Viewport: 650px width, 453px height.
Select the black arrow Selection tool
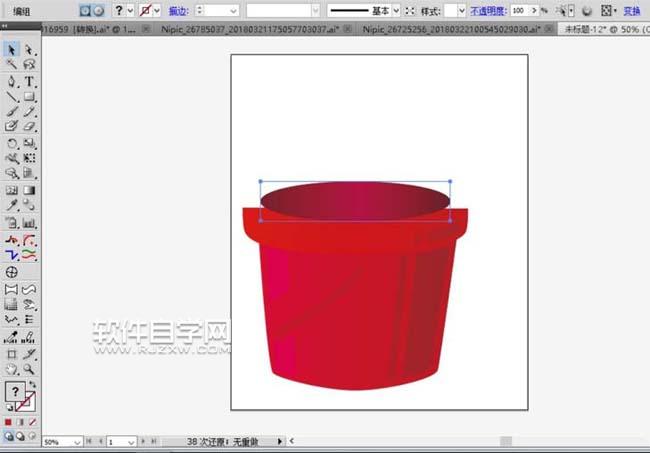point(11,49)
